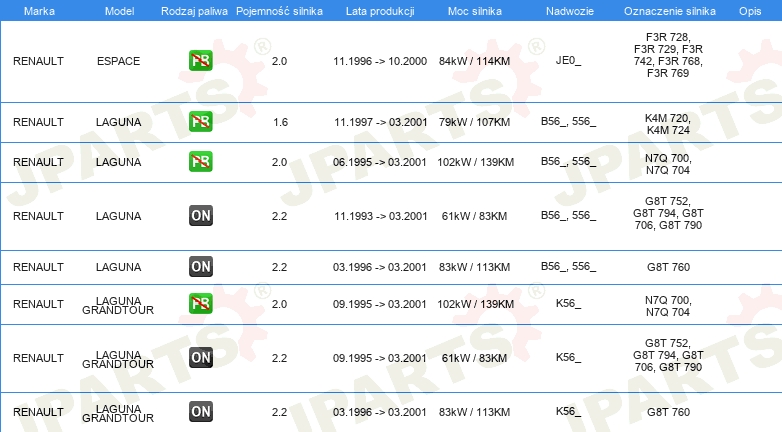Click the Pojemność silnika column header

(279, 11)
